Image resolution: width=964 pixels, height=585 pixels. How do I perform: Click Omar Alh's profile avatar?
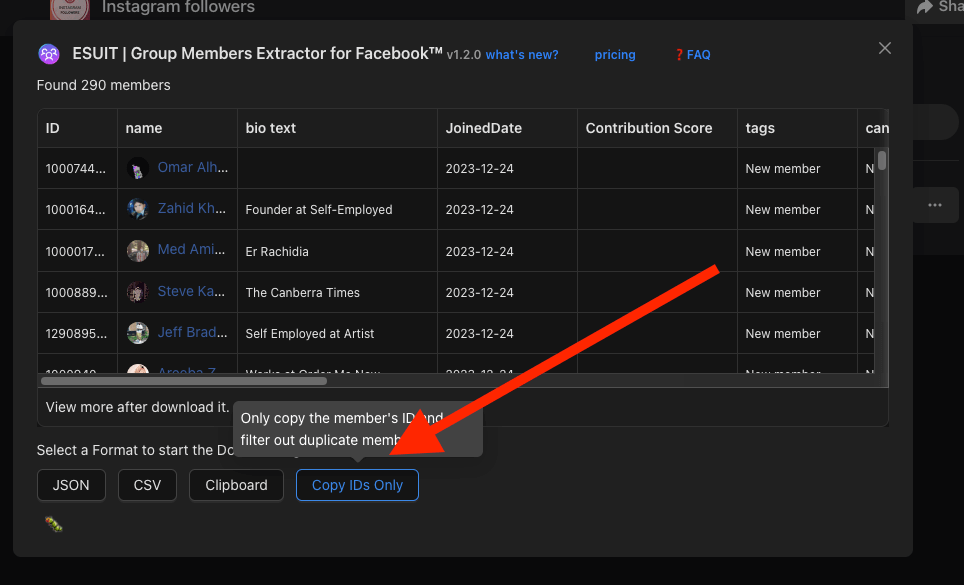tap(138, 169)
